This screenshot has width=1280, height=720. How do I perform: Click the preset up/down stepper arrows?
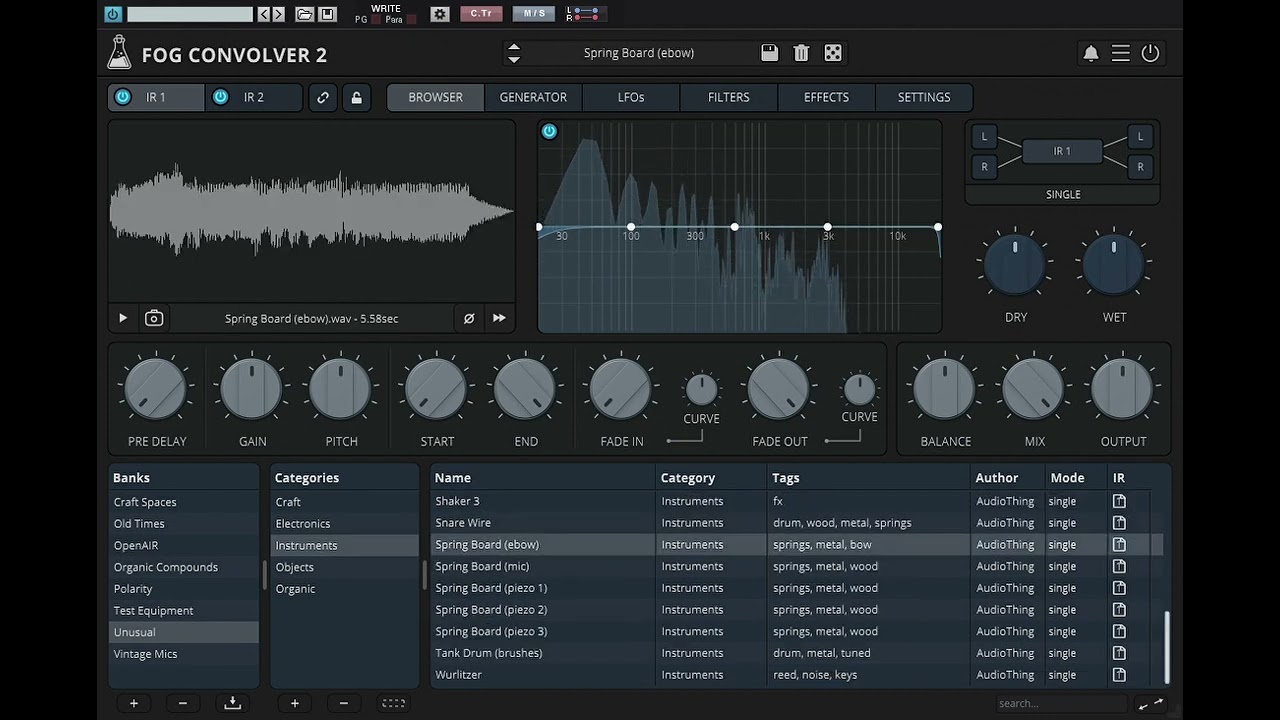point(514,53)
